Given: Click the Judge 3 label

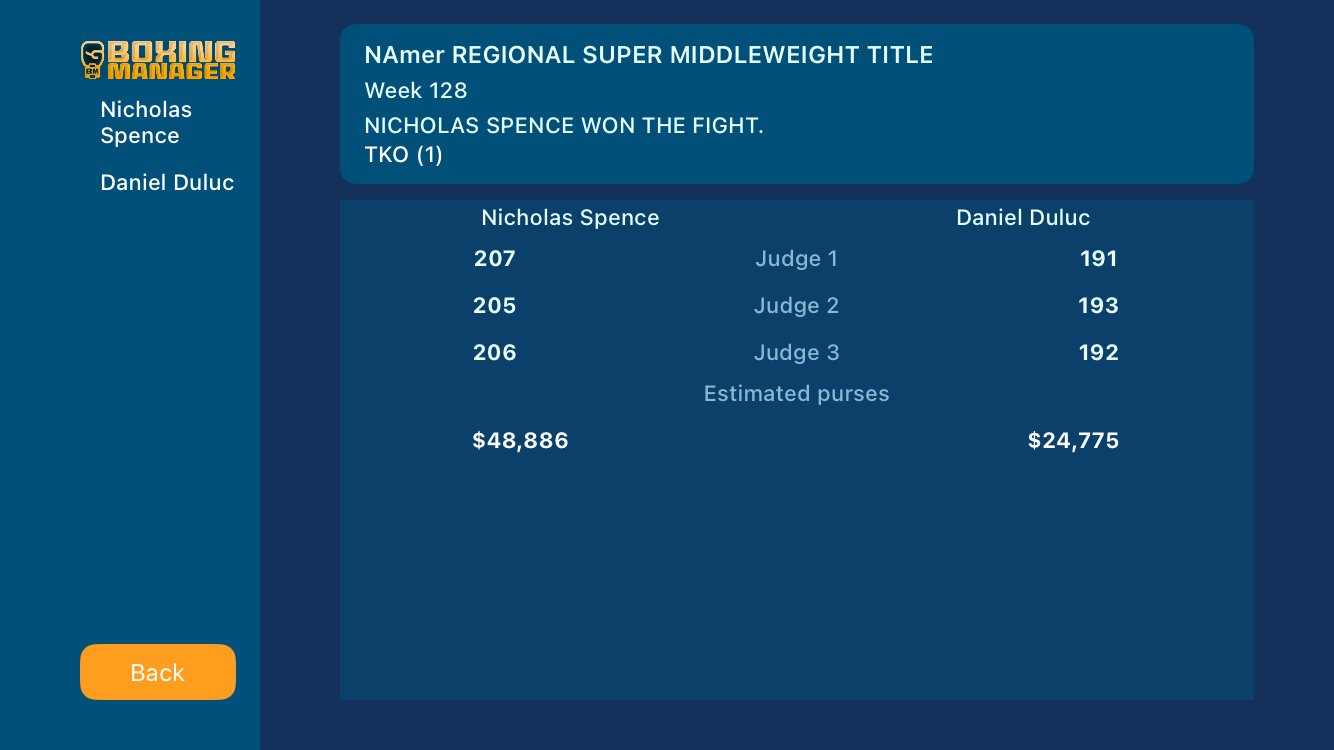Looking at the screenshot, I should [x=796, y=353].
